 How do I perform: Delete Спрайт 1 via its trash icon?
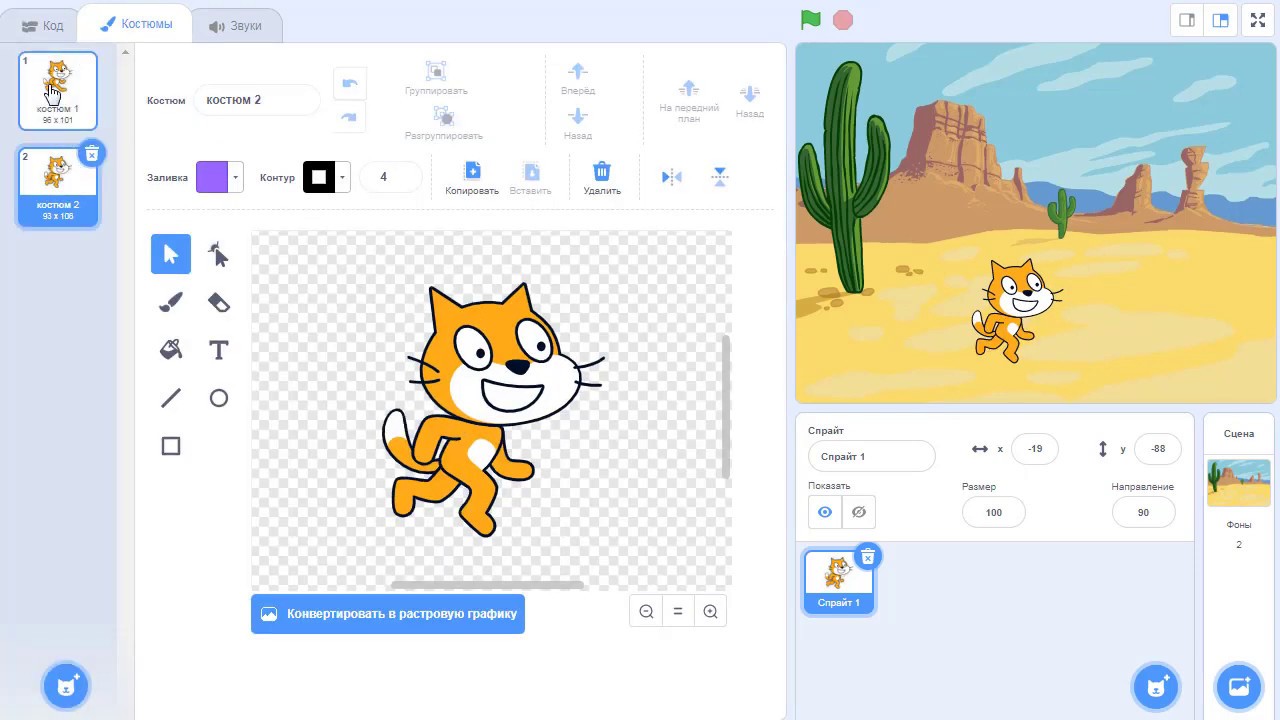point(868,557)
